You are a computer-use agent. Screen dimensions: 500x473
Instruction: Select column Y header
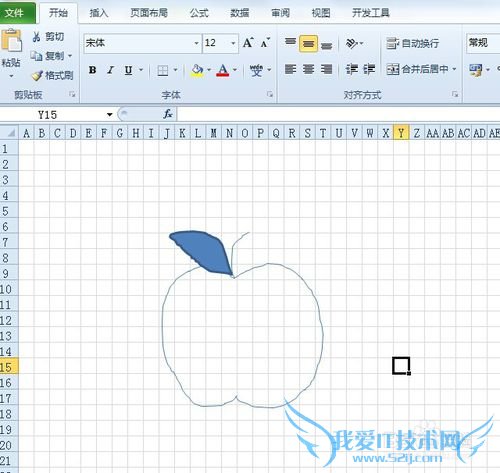click(x=401, y=133)
